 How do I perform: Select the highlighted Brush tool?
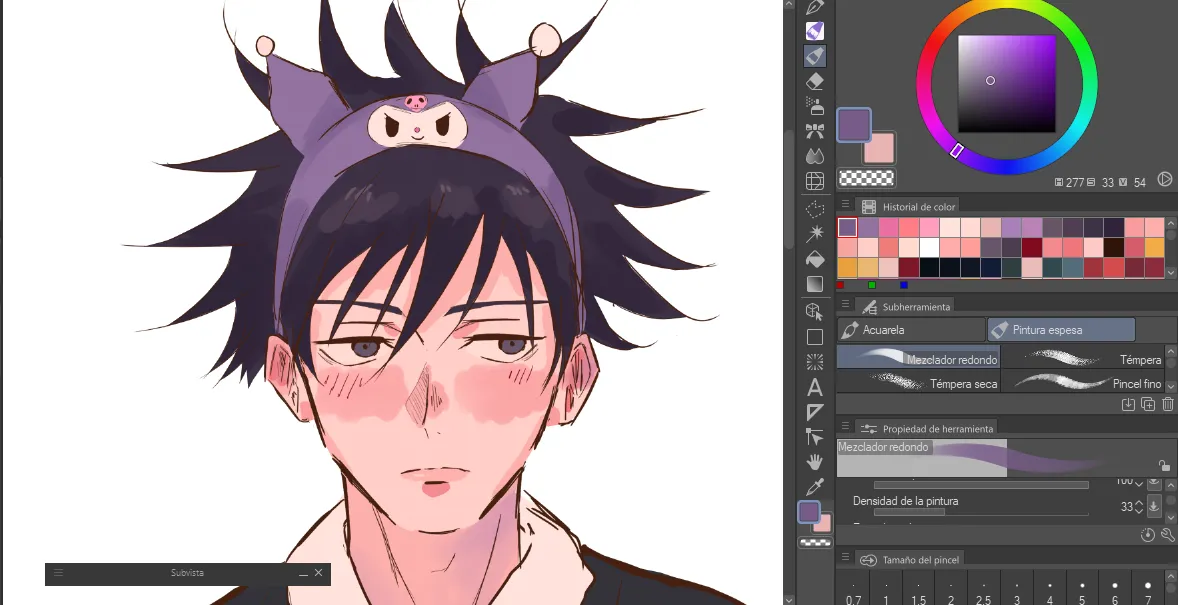[814, 56]
